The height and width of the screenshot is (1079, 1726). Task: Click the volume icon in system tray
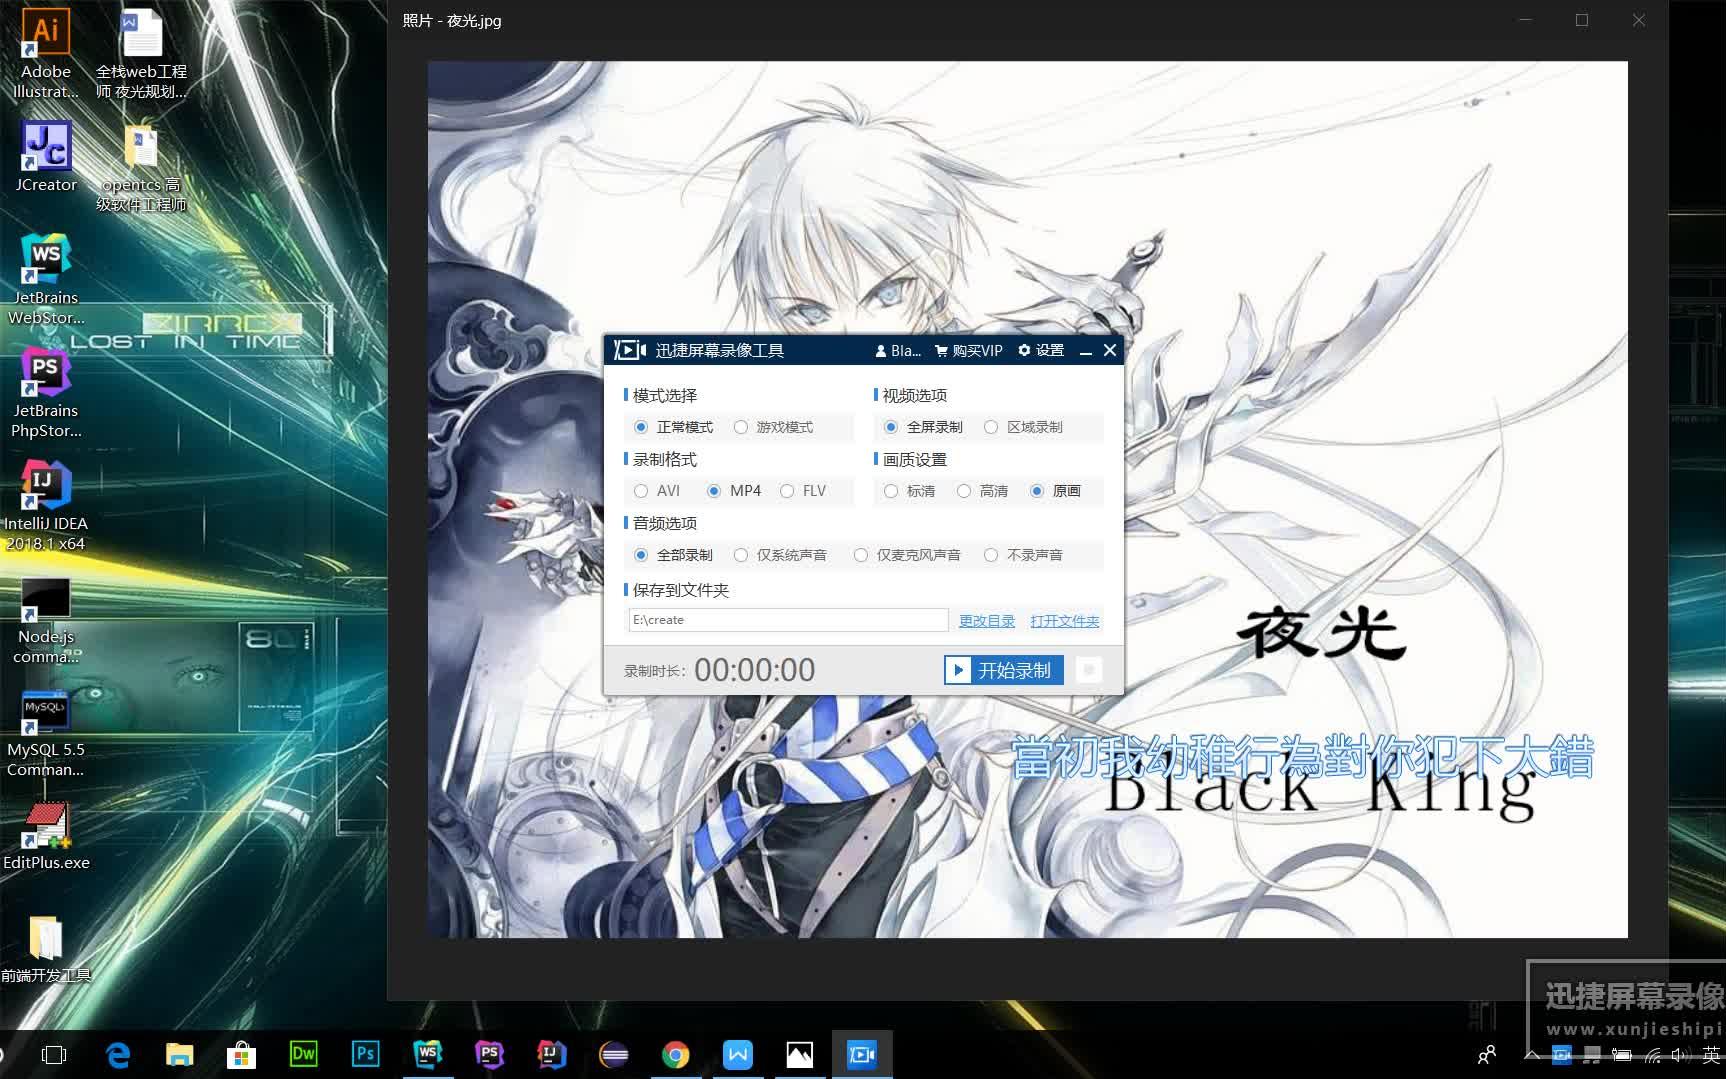click(x=1682, y=1055)
